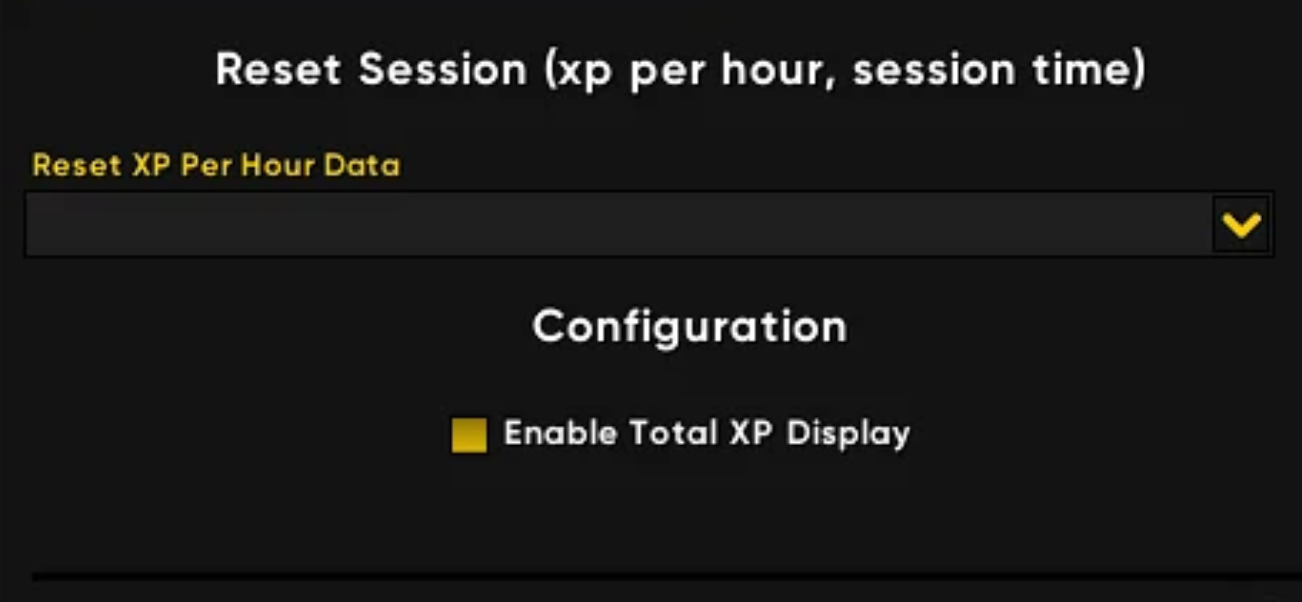
Task: Toggle the Enable Total XP Display checkbox
Action: 469,435
